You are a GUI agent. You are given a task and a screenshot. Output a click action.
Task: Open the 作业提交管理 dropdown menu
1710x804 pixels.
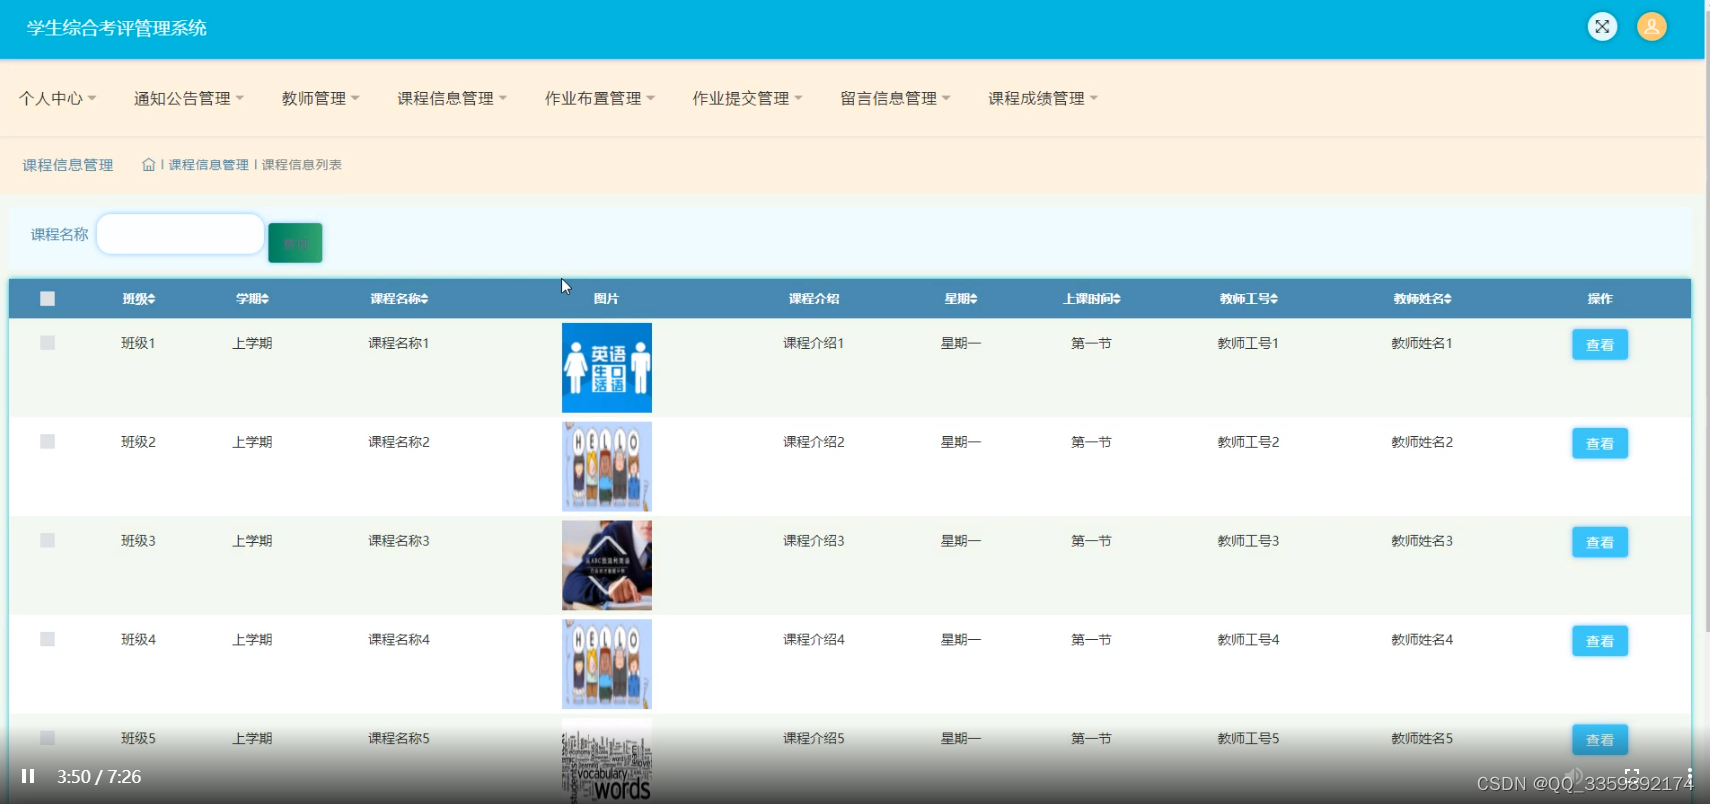tap(747, 98)
